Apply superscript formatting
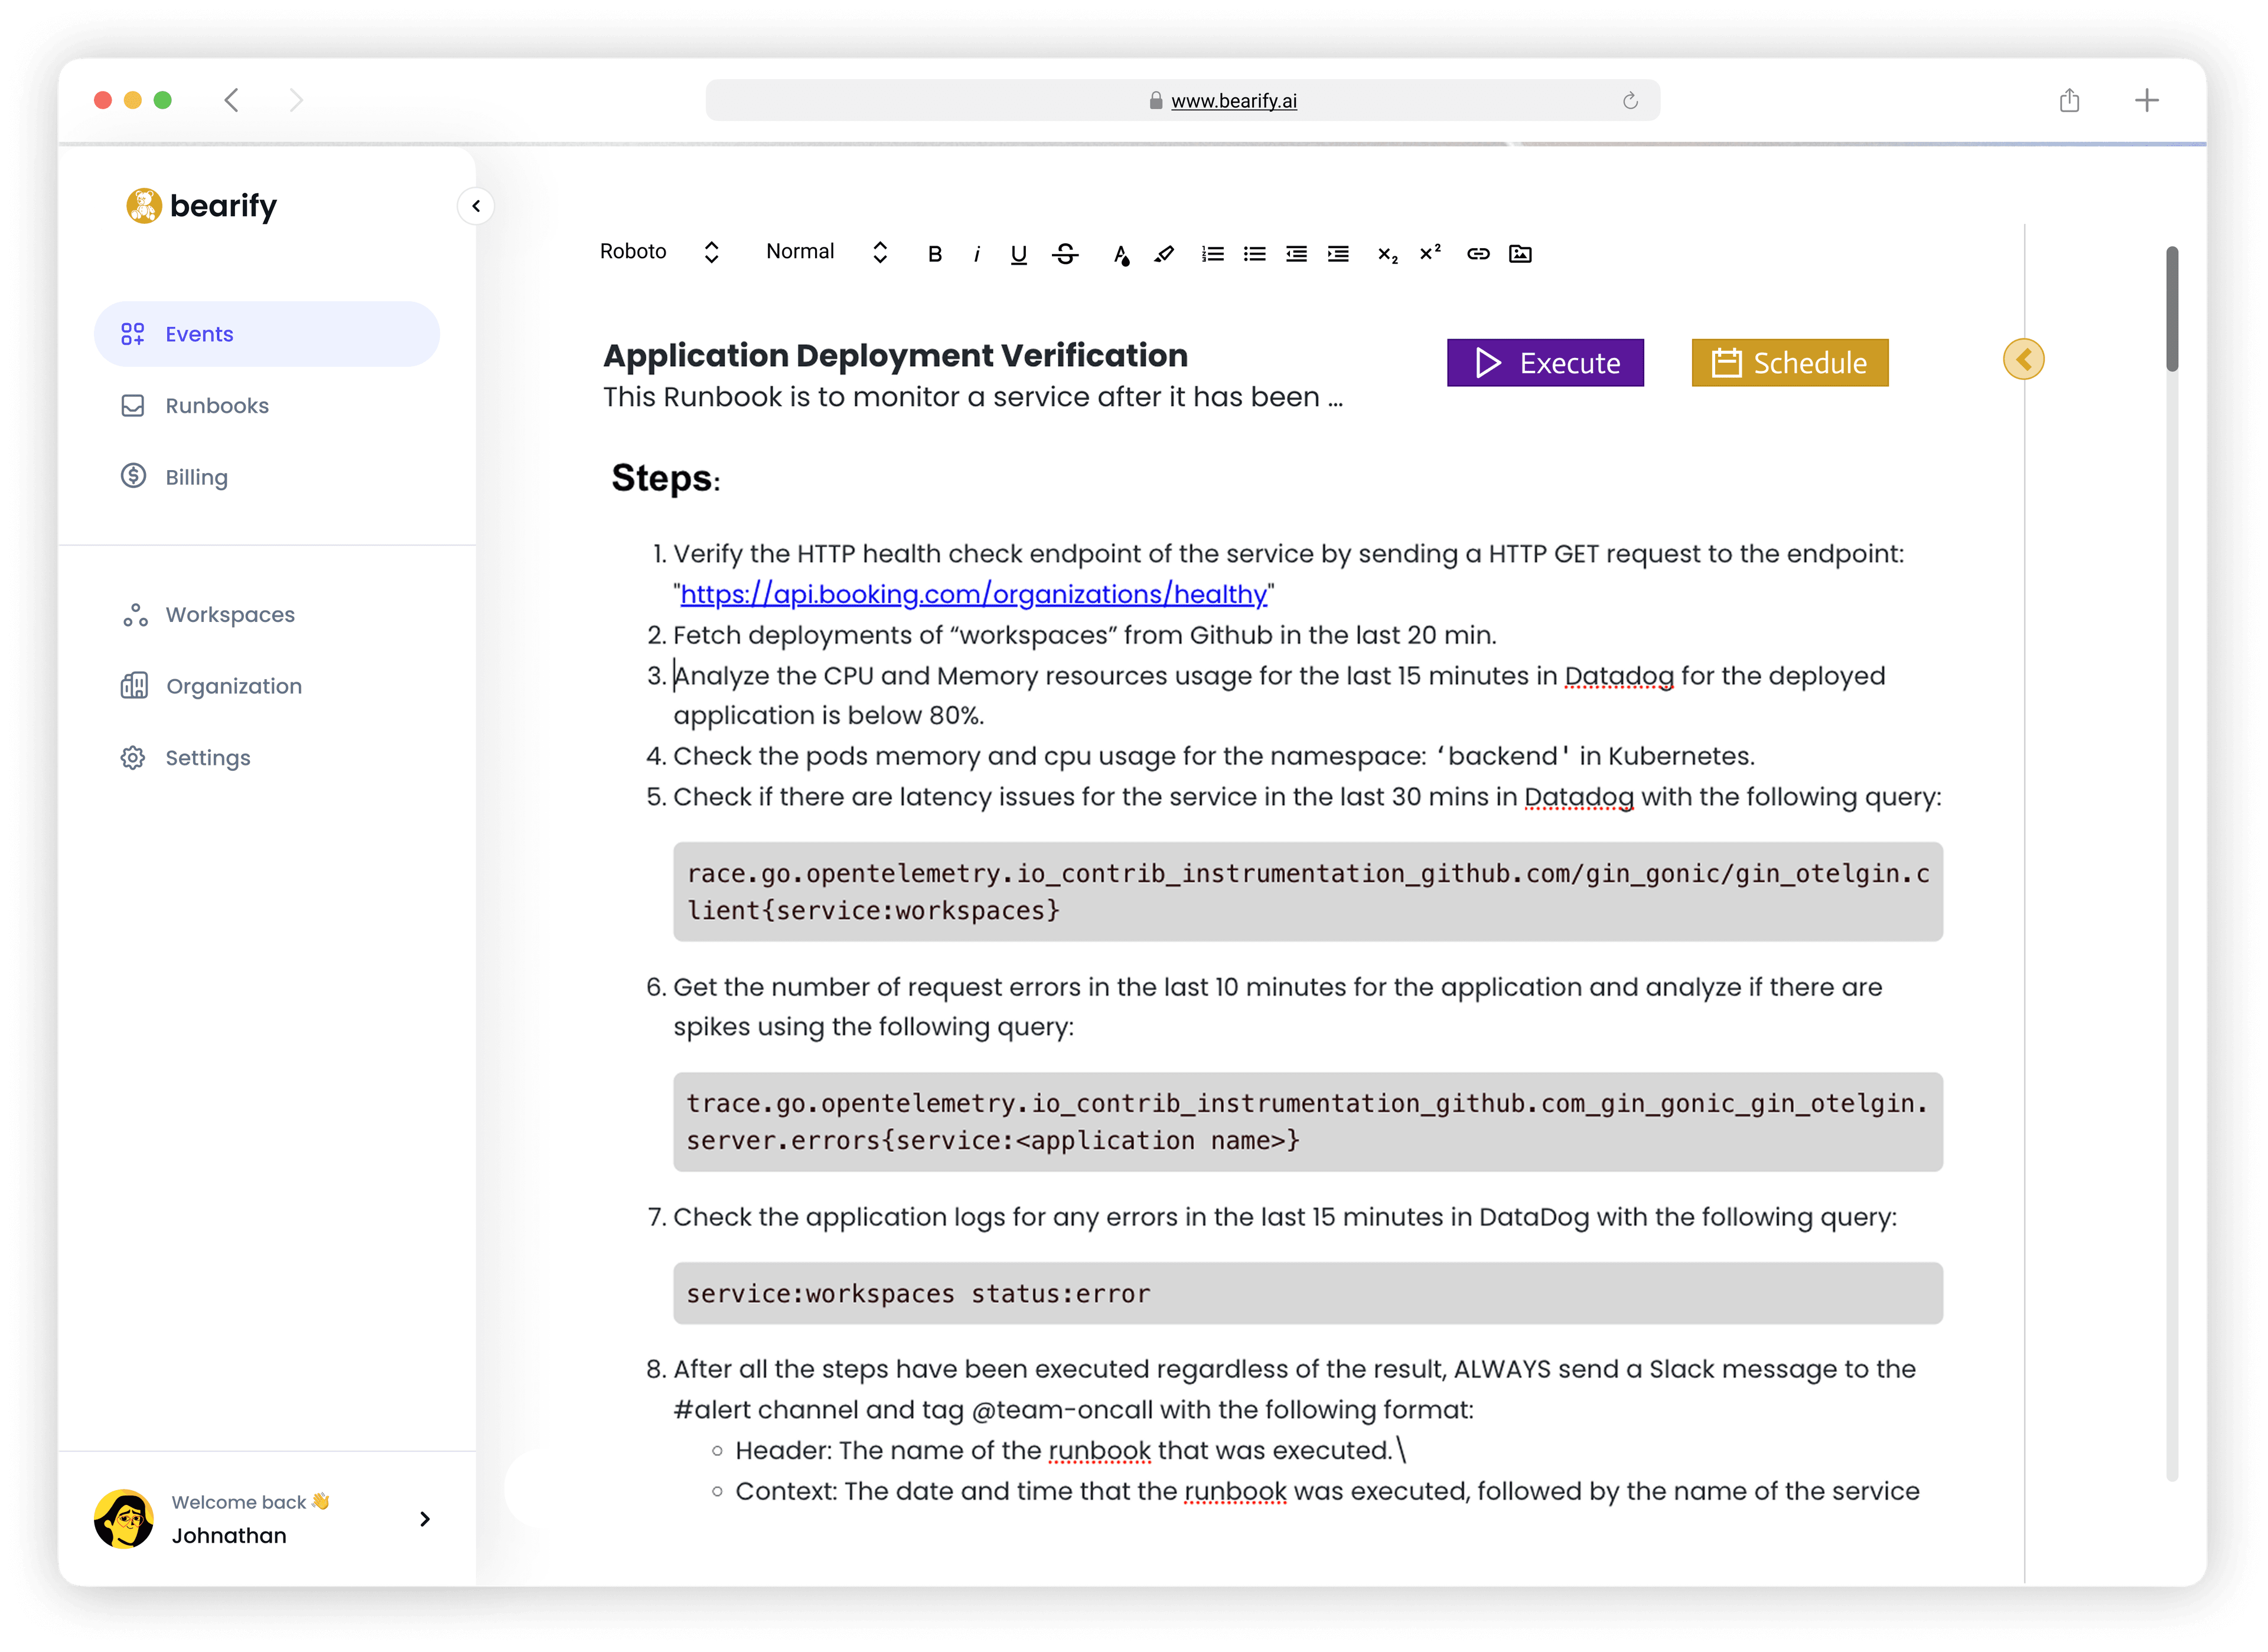The width and height of the screenshot is (2268, 1652). point(1430,252)
